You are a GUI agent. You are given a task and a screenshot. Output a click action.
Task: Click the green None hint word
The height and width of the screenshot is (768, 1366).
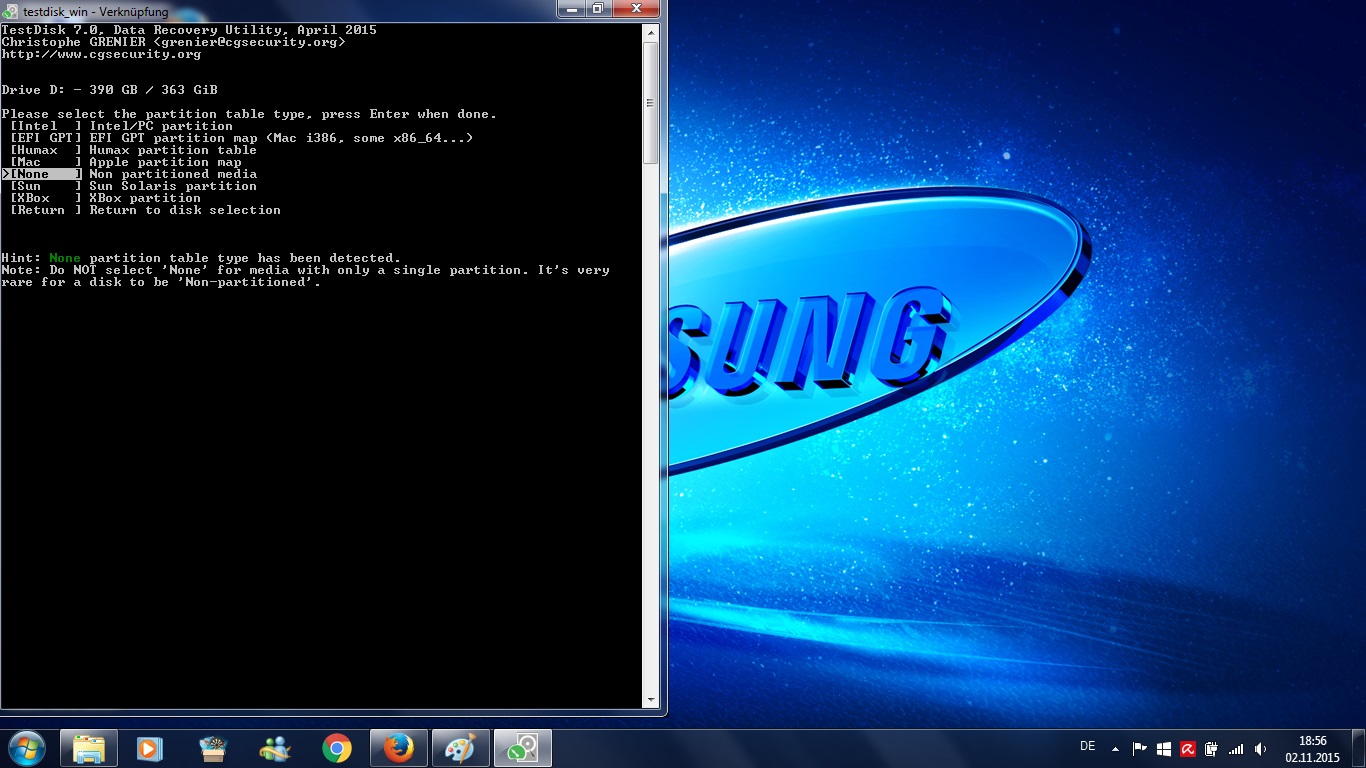[65, 258]
